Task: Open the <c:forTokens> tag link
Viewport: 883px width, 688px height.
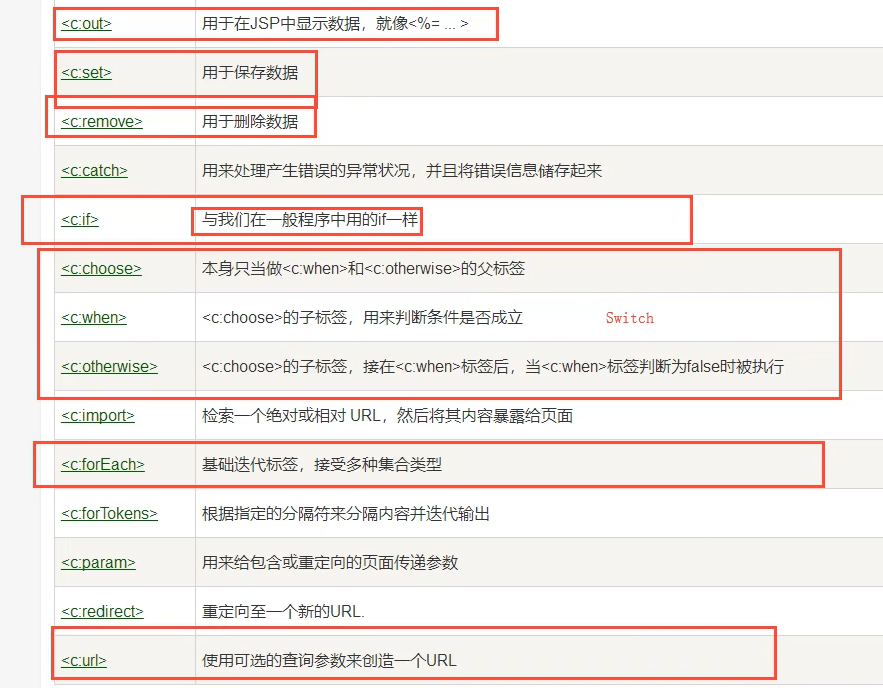Action: 109,513
